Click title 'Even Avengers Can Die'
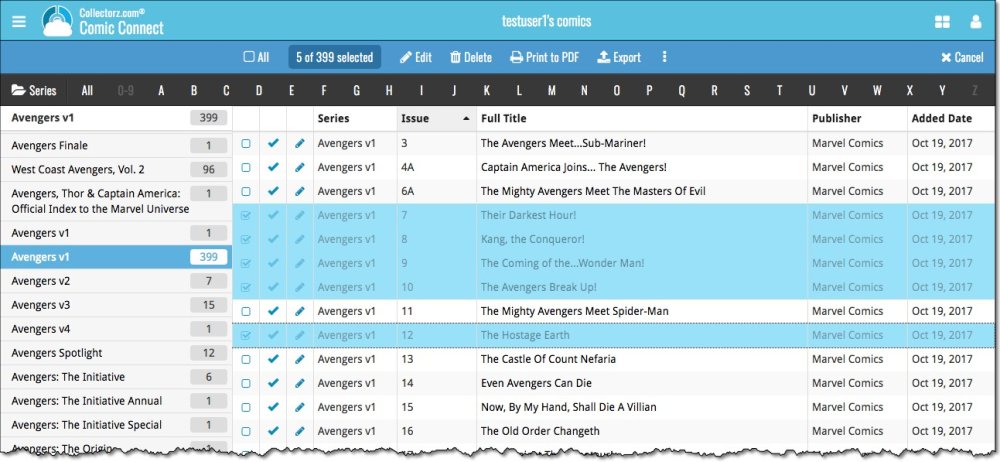Image resolution: width=1000 pixels, height=462 pixels. 536,384
